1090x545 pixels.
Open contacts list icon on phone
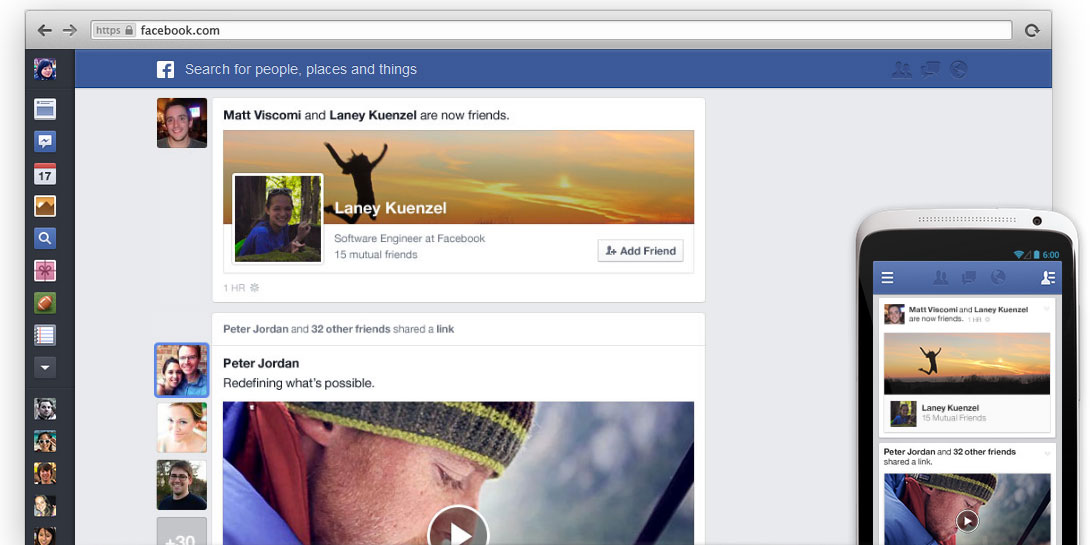(1048, 278)
